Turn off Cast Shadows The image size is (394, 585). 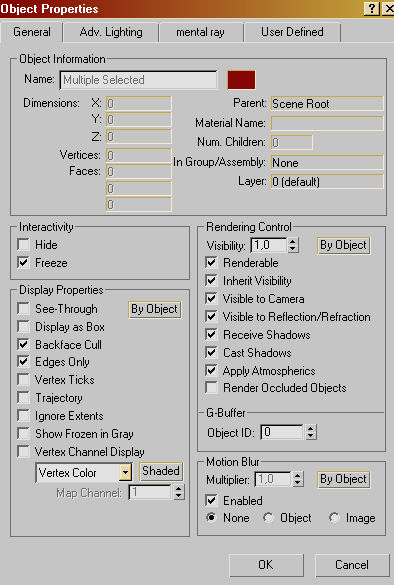211,352
